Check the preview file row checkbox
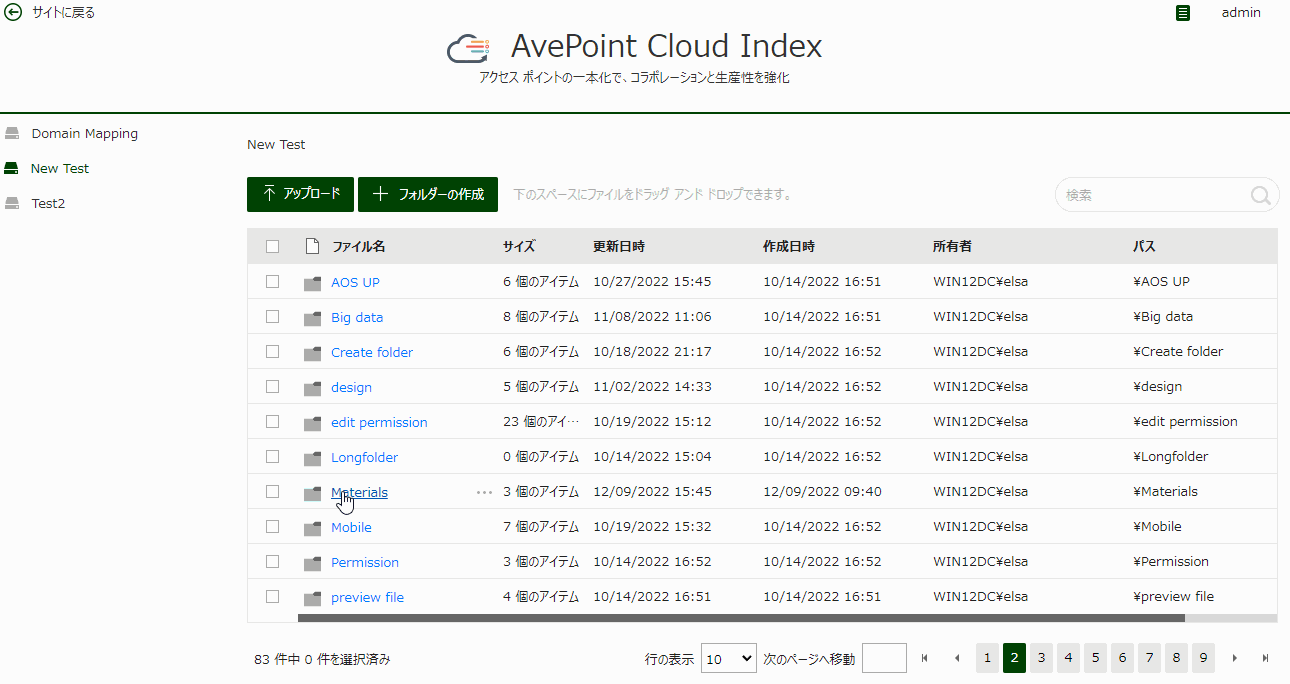This screenshot has width=1290, height=684. point(272,596)
